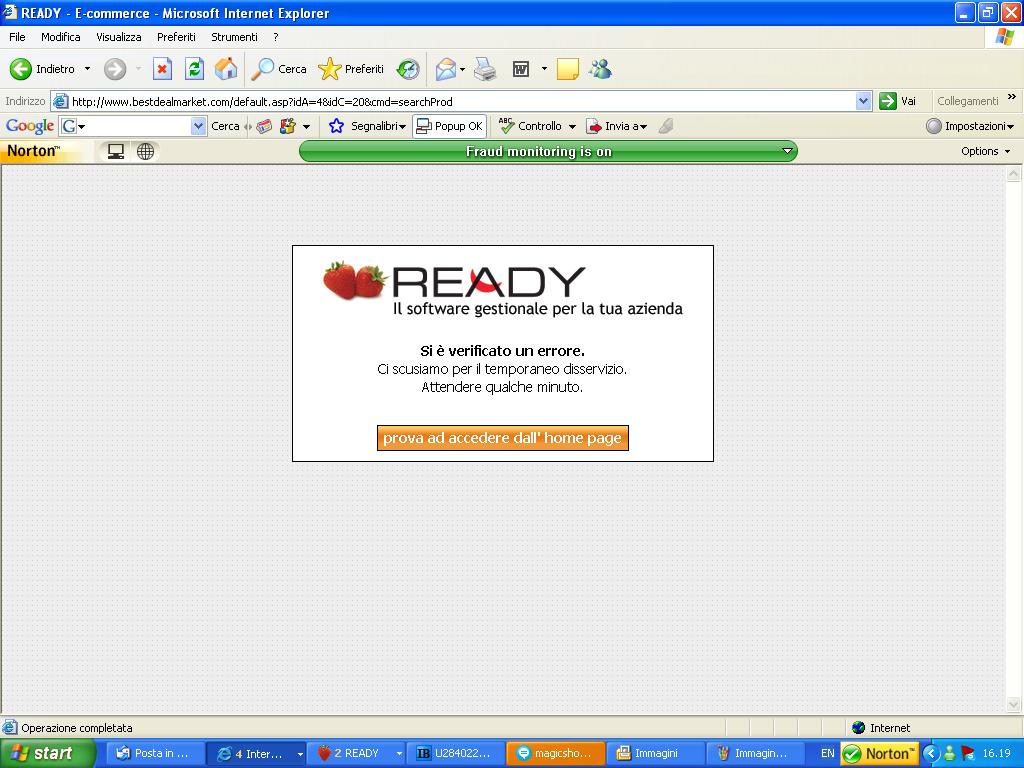1024x768 pixels.
Task: Expand the Word edit dropdown arrow
Action: pyautogui.click(x=544, y=69)
